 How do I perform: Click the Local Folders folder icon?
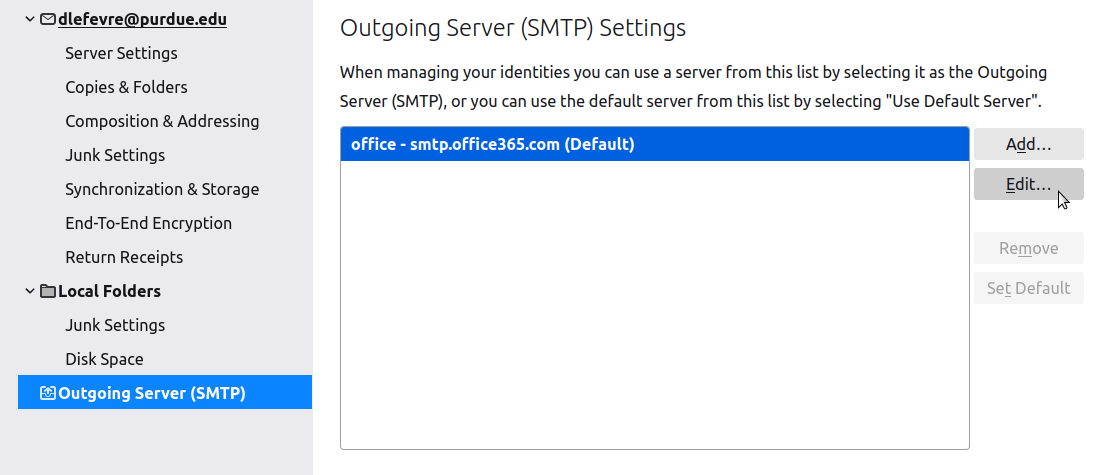pos(48,291)
